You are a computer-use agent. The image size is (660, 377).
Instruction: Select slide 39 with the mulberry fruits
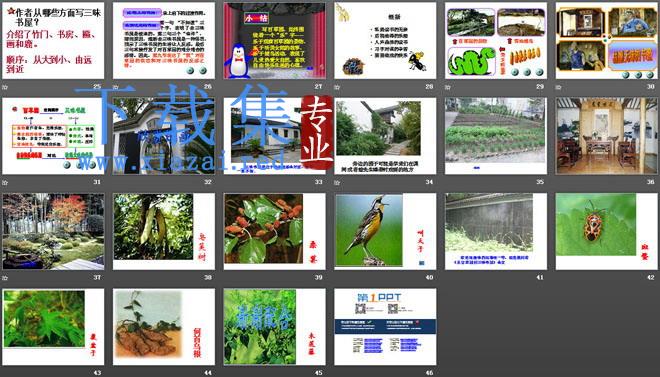click(x=274, y=231)
